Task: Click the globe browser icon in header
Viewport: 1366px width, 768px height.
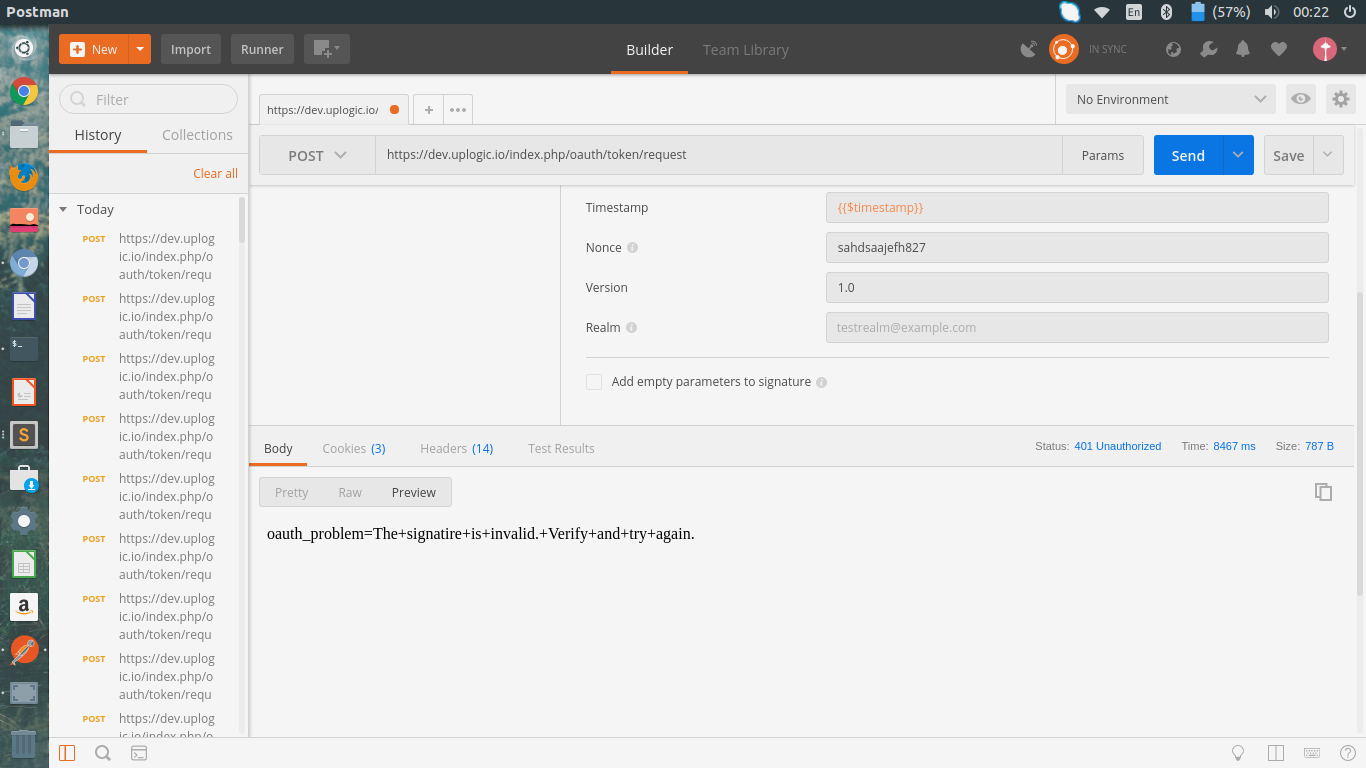Action: pos(1174,49)
